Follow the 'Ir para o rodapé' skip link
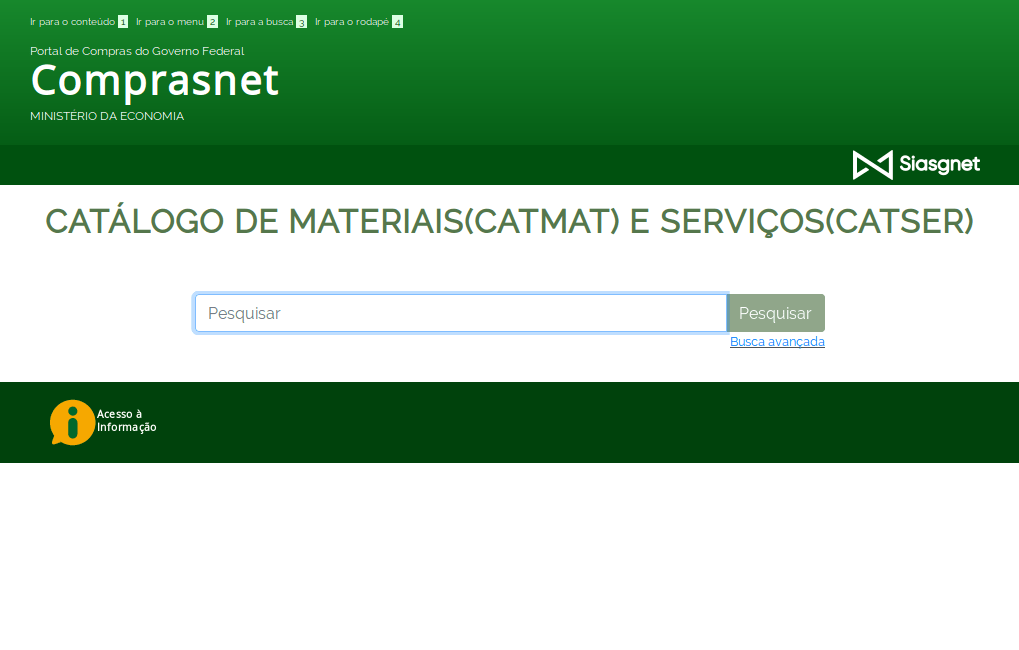1019x650 pixels. [359, 22]
